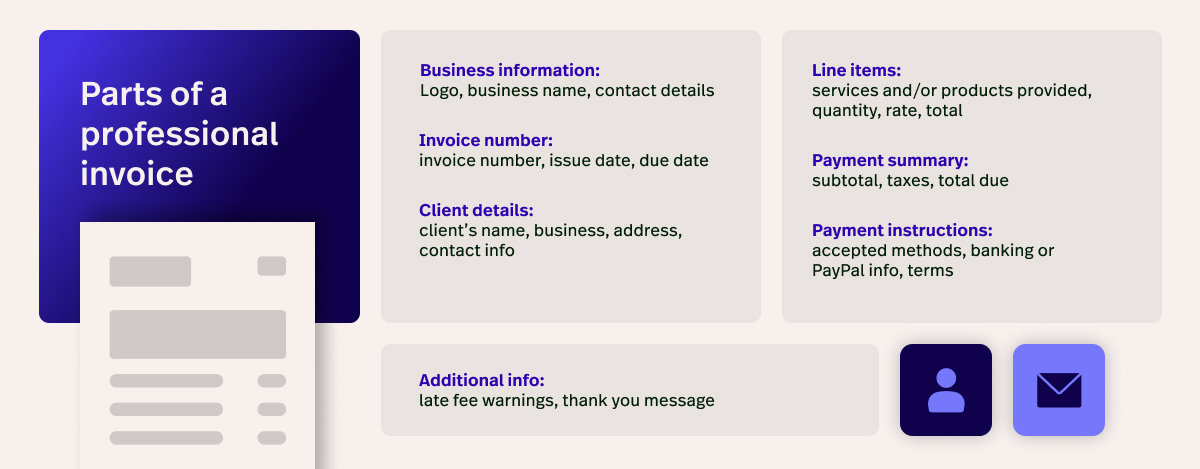Click the "Additional info:" heading
Screen dimensions: 1200x469
coord(481,381)
